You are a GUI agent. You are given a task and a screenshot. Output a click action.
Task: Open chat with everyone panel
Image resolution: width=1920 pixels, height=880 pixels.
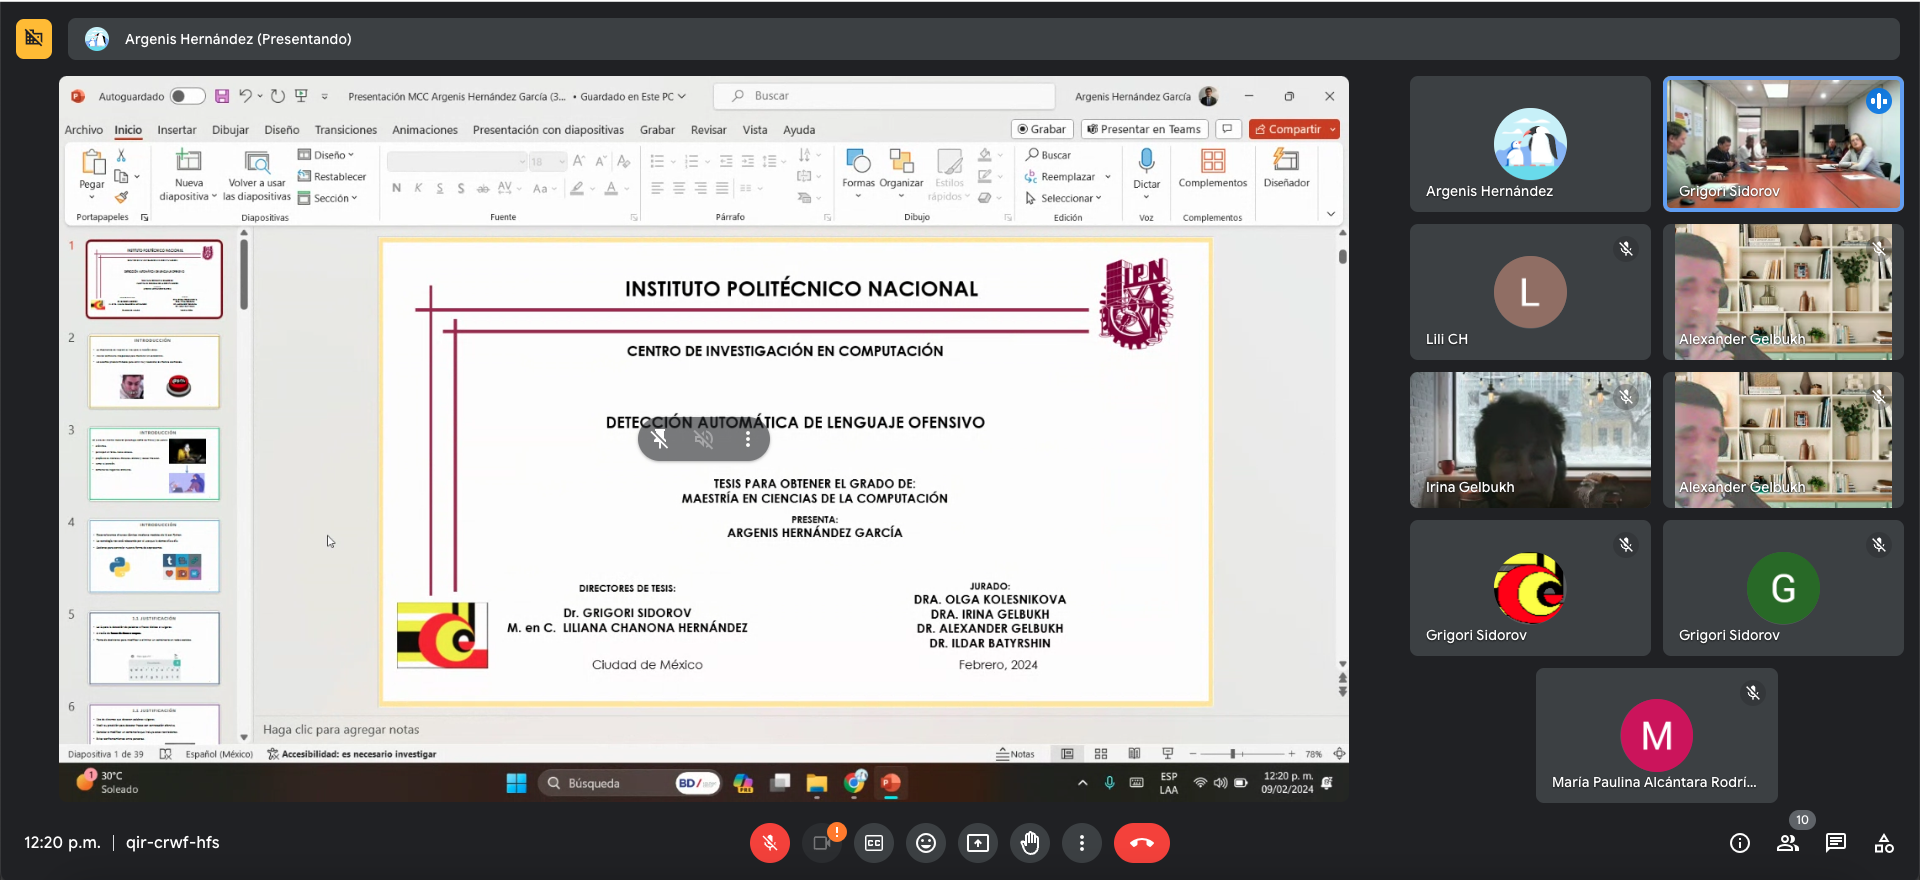pos(1836,843)
